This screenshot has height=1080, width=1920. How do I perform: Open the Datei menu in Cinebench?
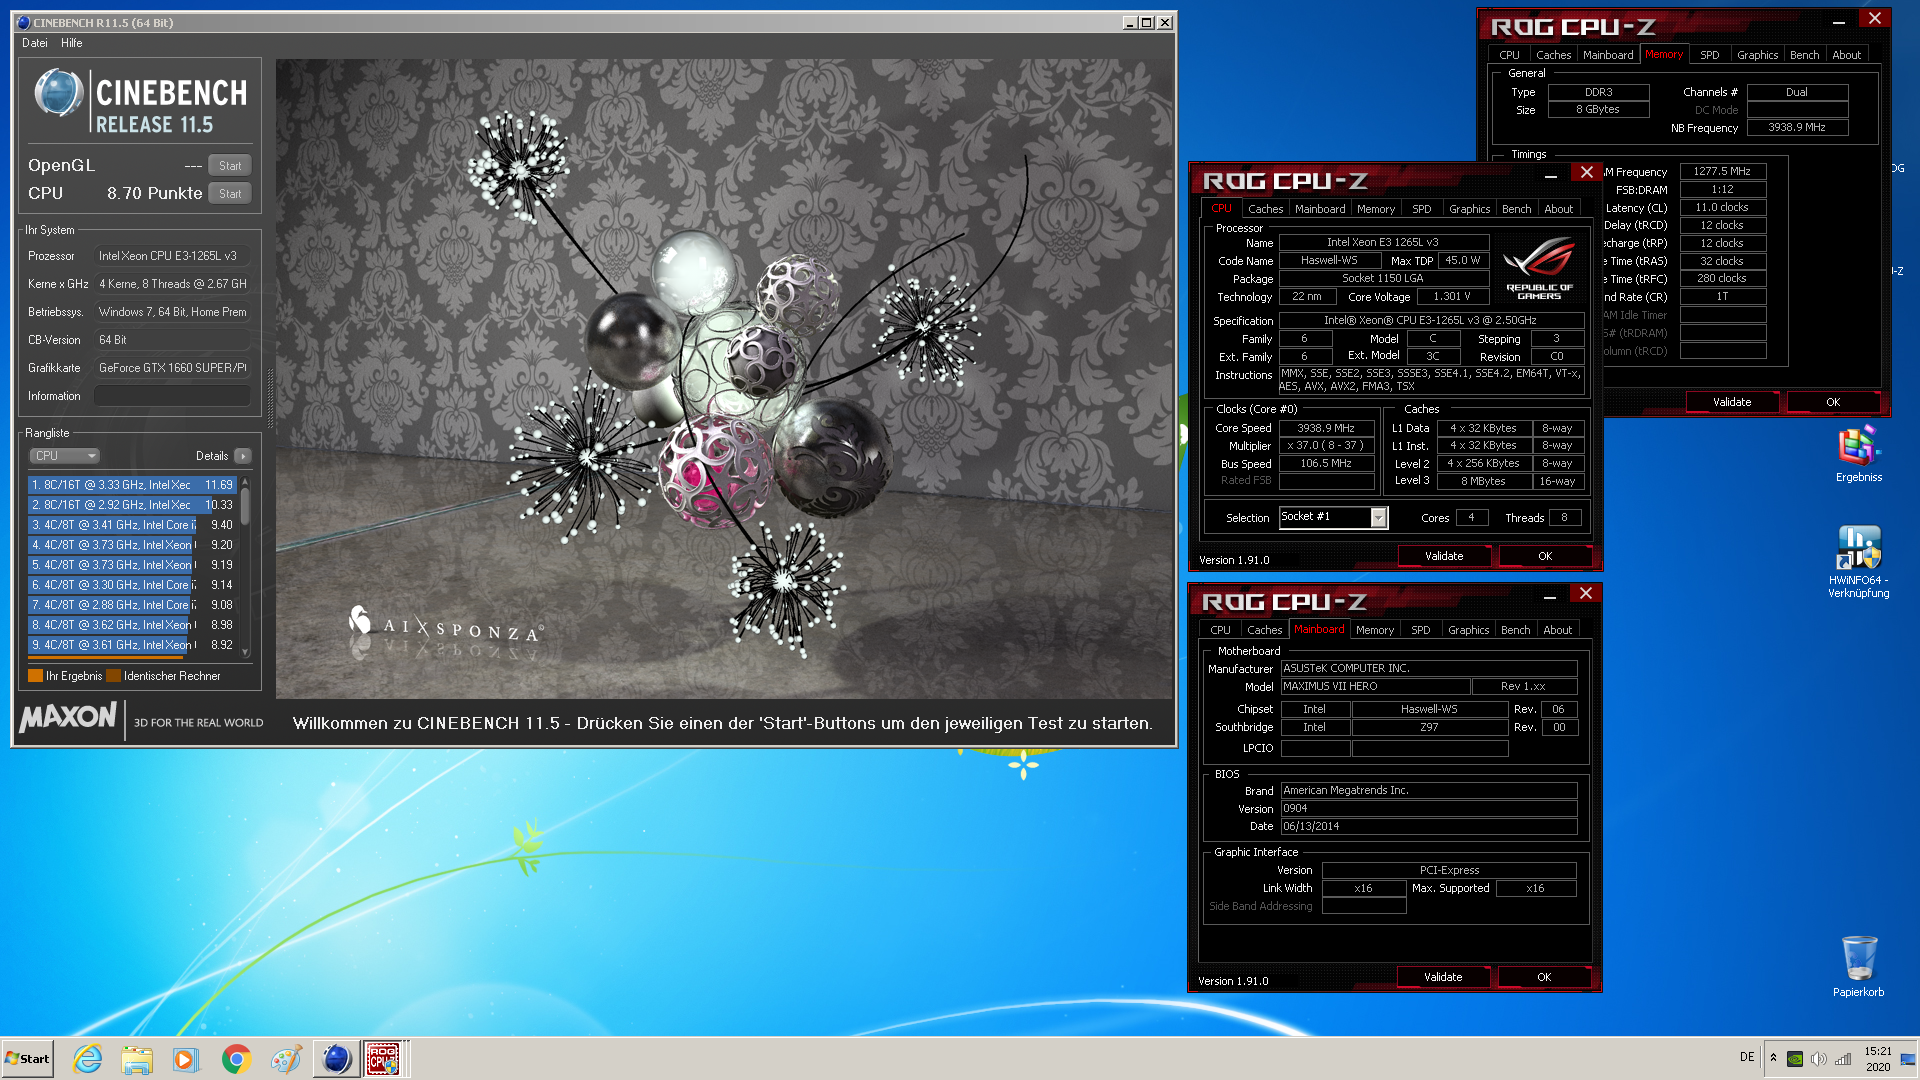[35, 43]
